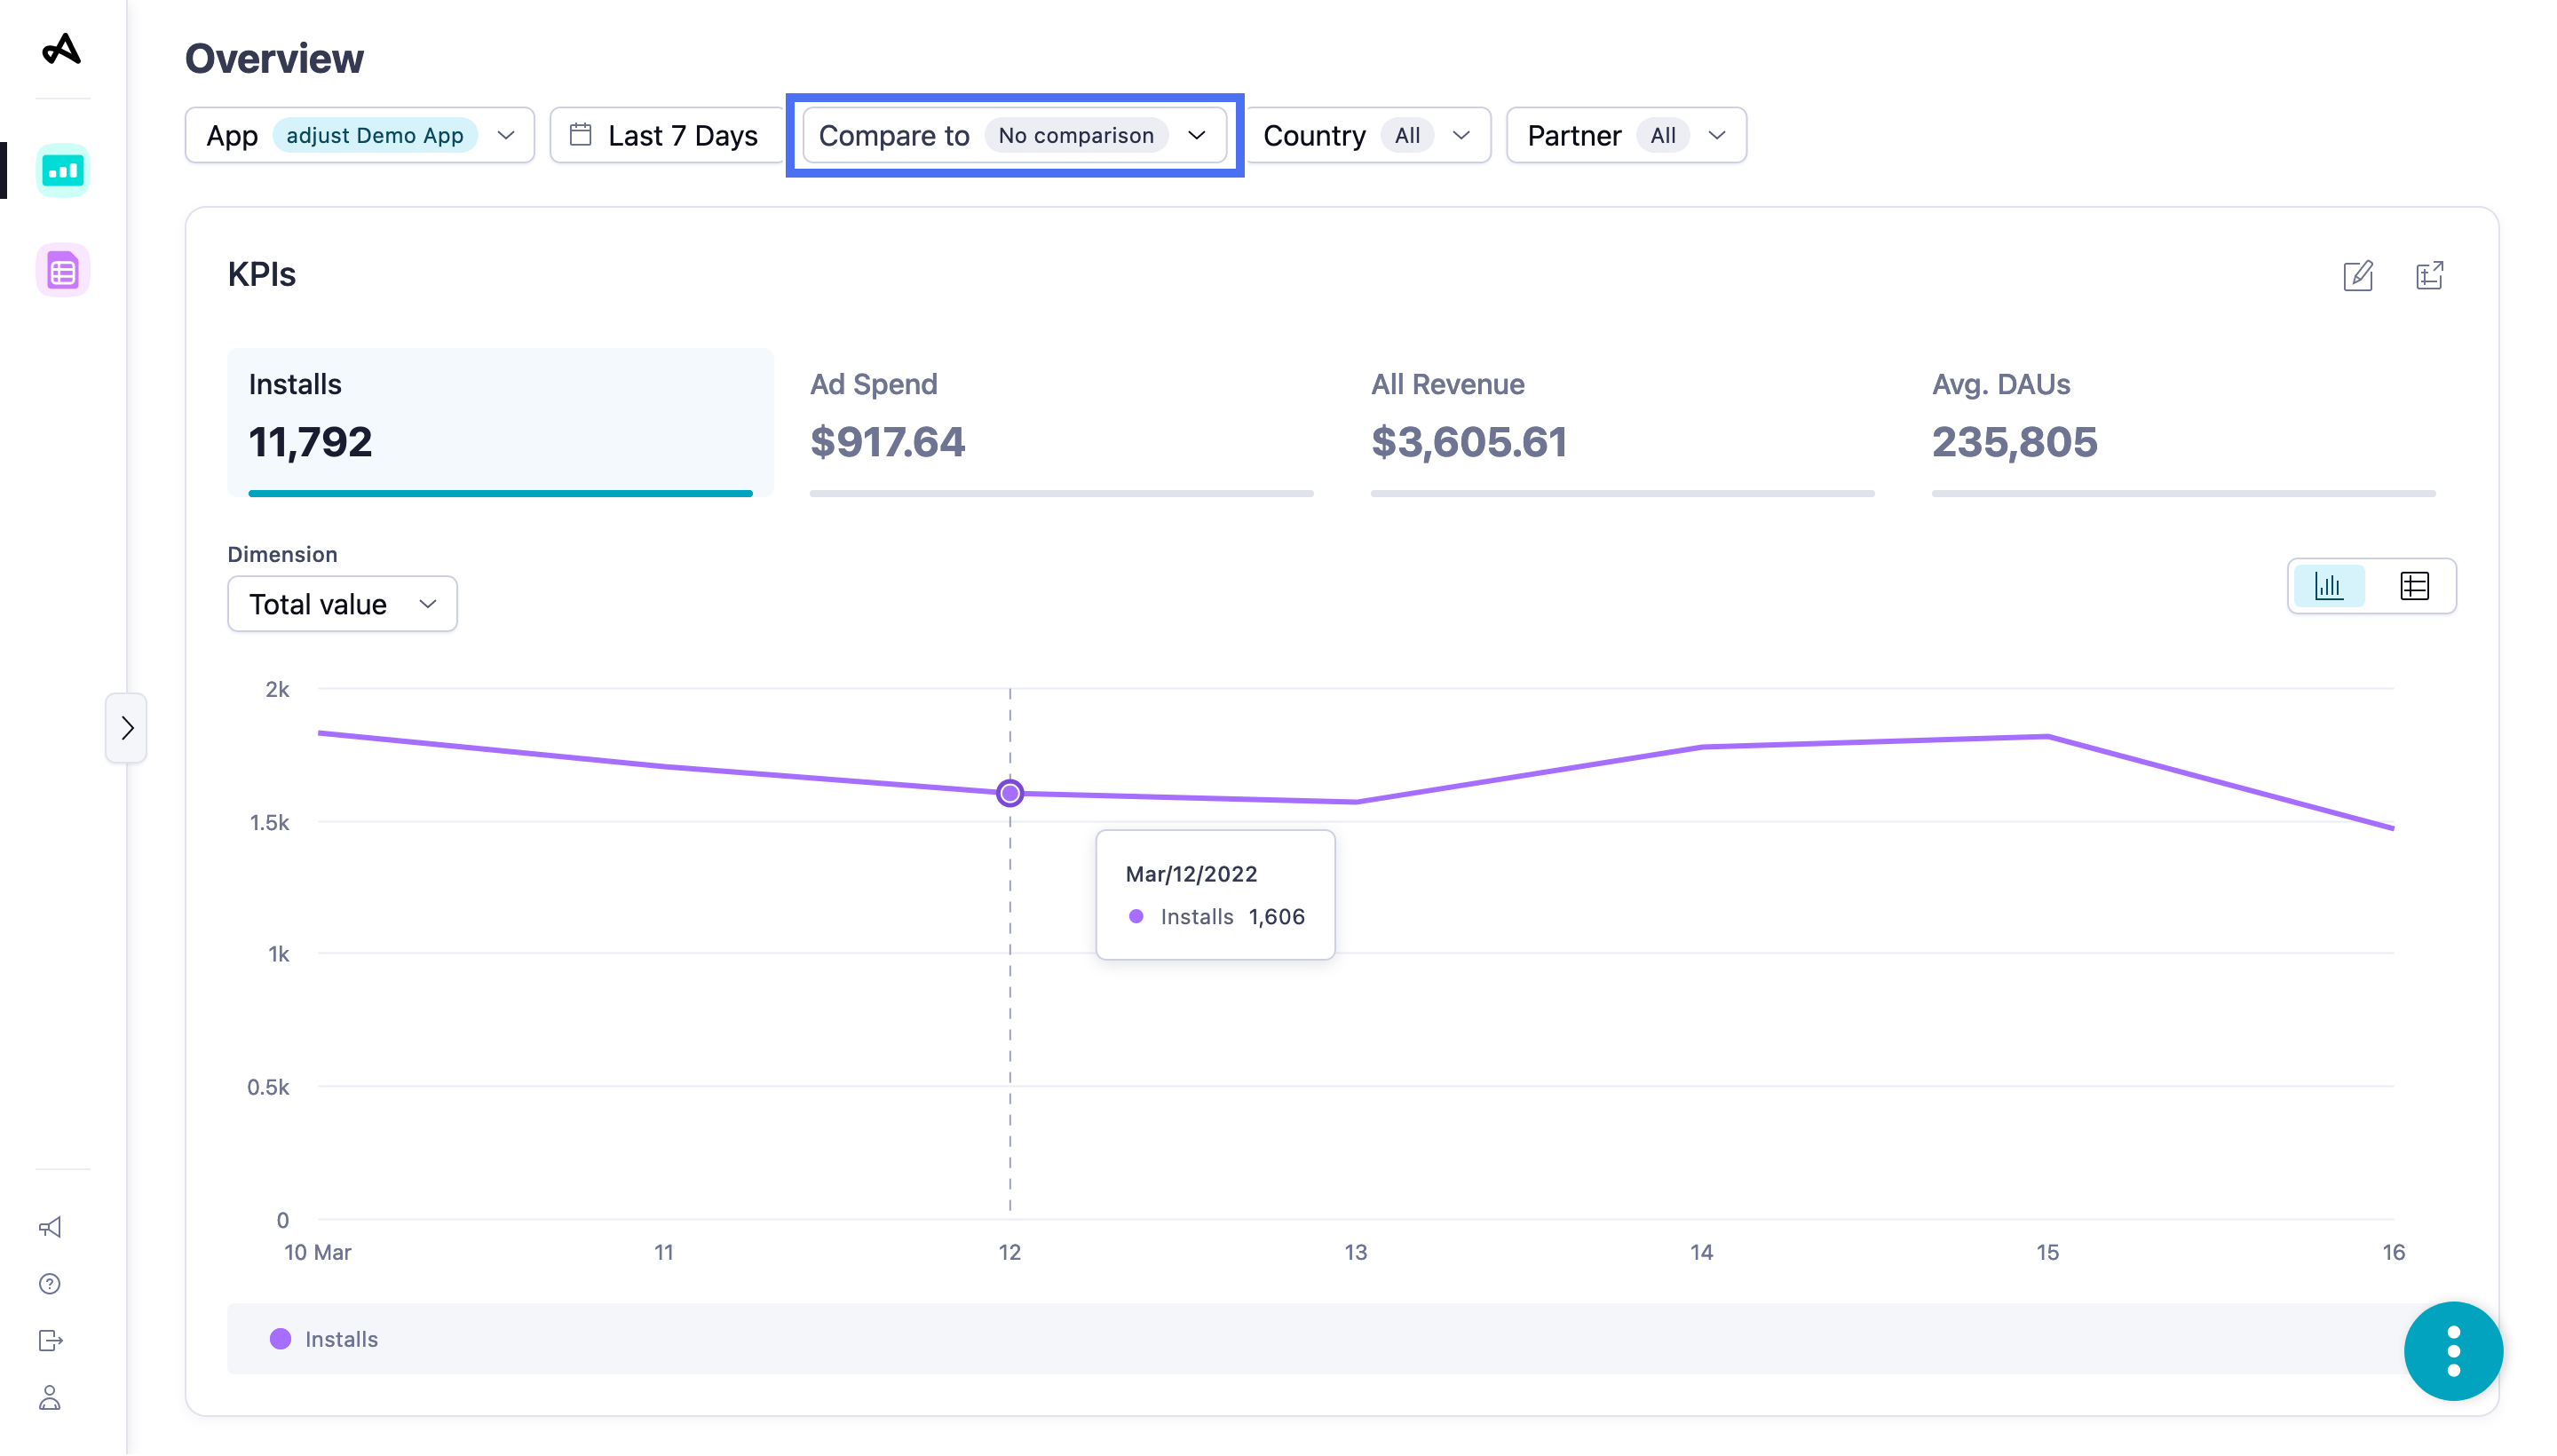Click the Overview page heading
Viewport: 2557px width, 1456px height.
(274, 58)
